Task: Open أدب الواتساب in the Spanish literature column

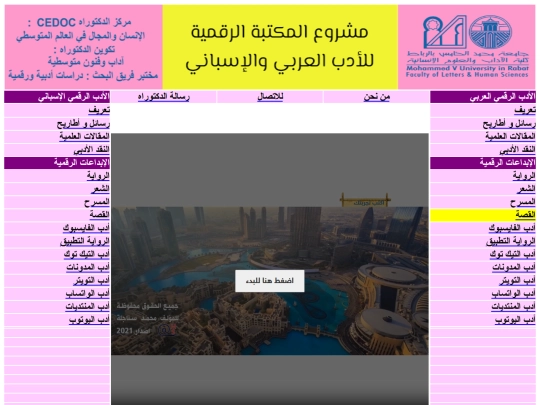Action: [x=87, y=293]
